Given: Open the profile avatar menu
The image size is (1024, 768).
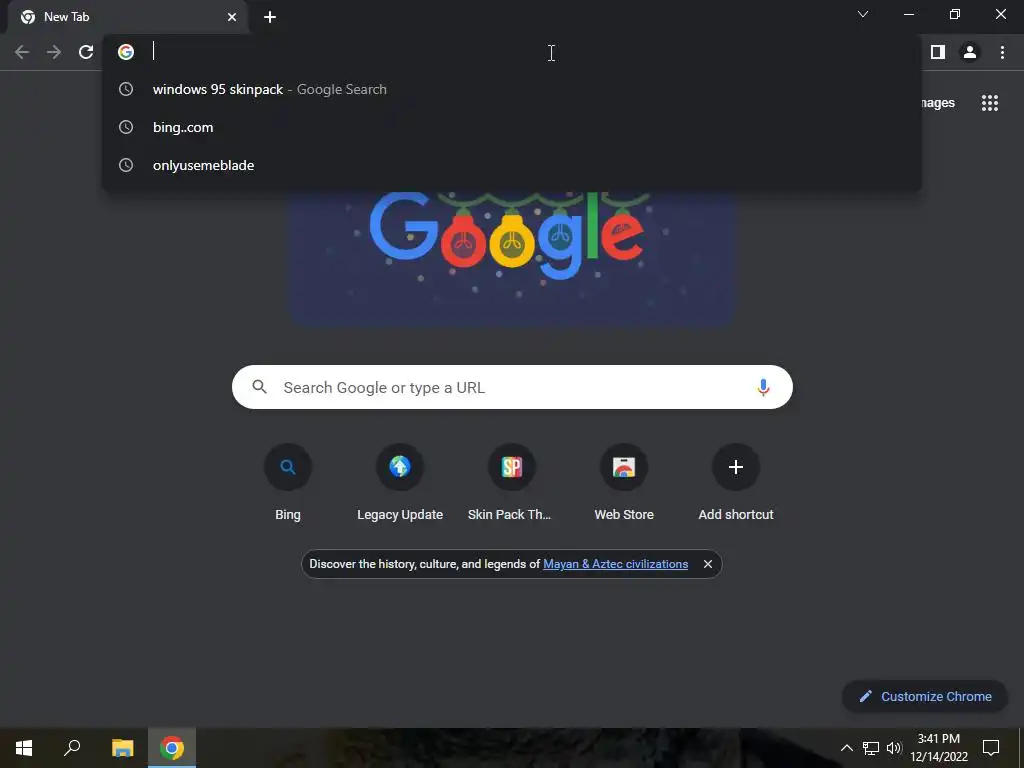Looking at the screenshot, I should (970, 52).
